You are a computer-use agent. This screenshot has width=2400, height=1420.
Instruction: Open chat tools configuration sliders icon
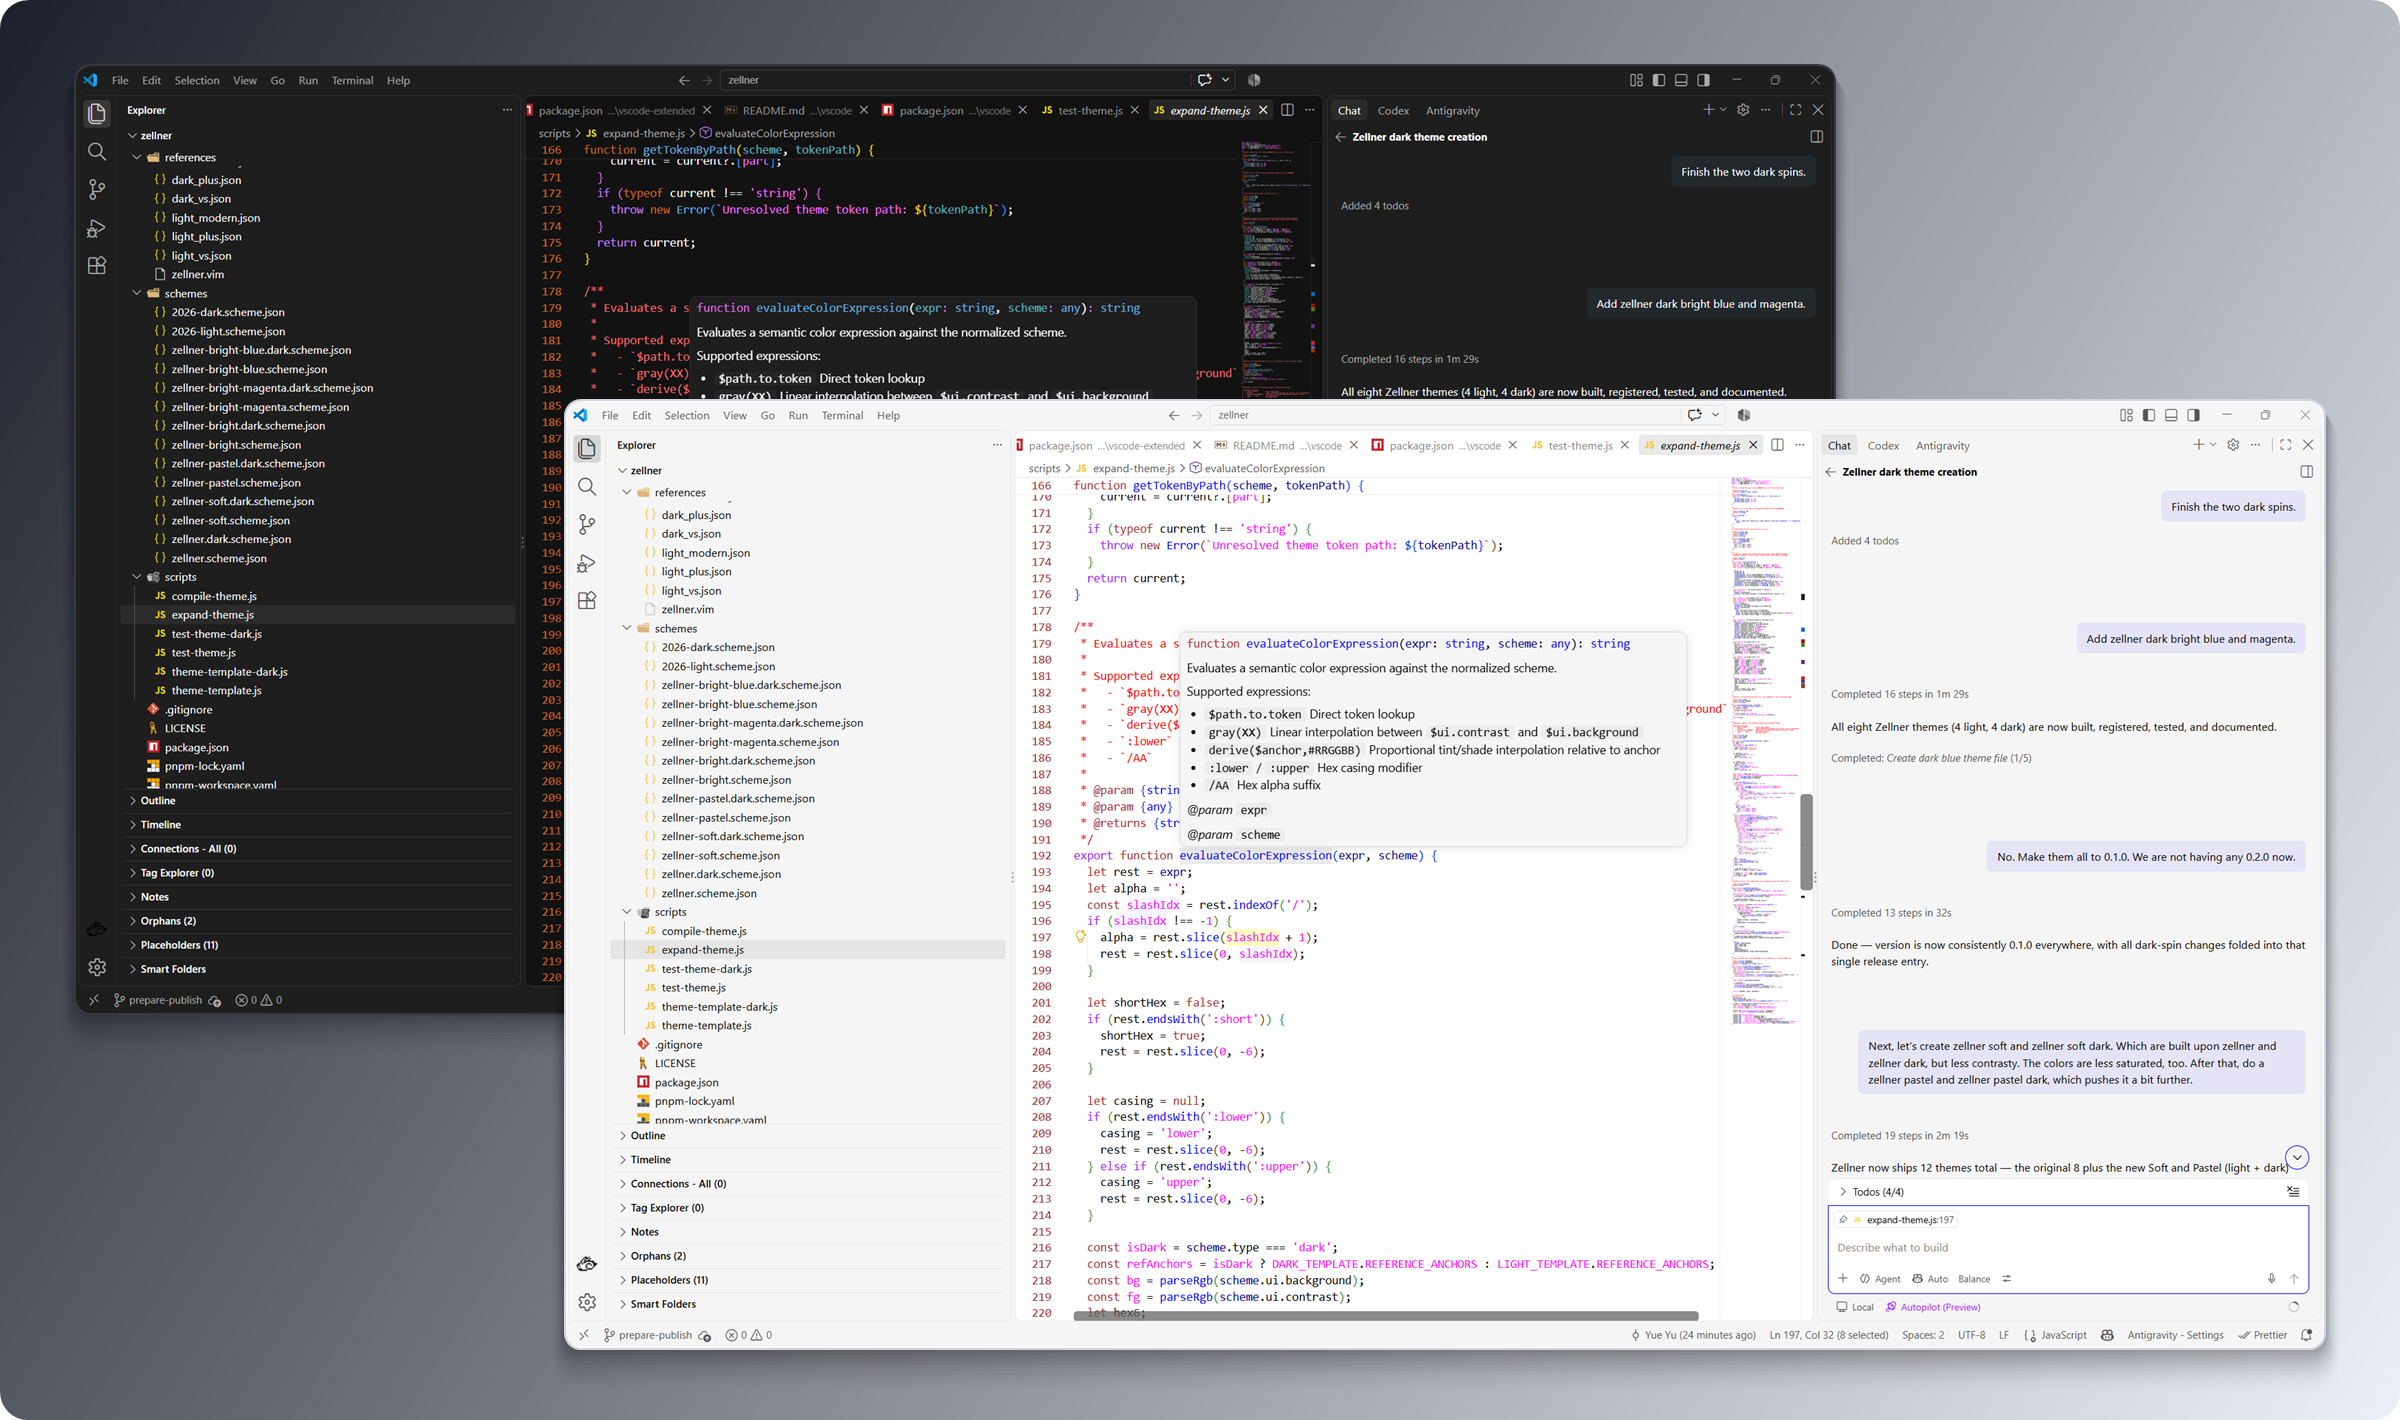pos(2006,1279)
